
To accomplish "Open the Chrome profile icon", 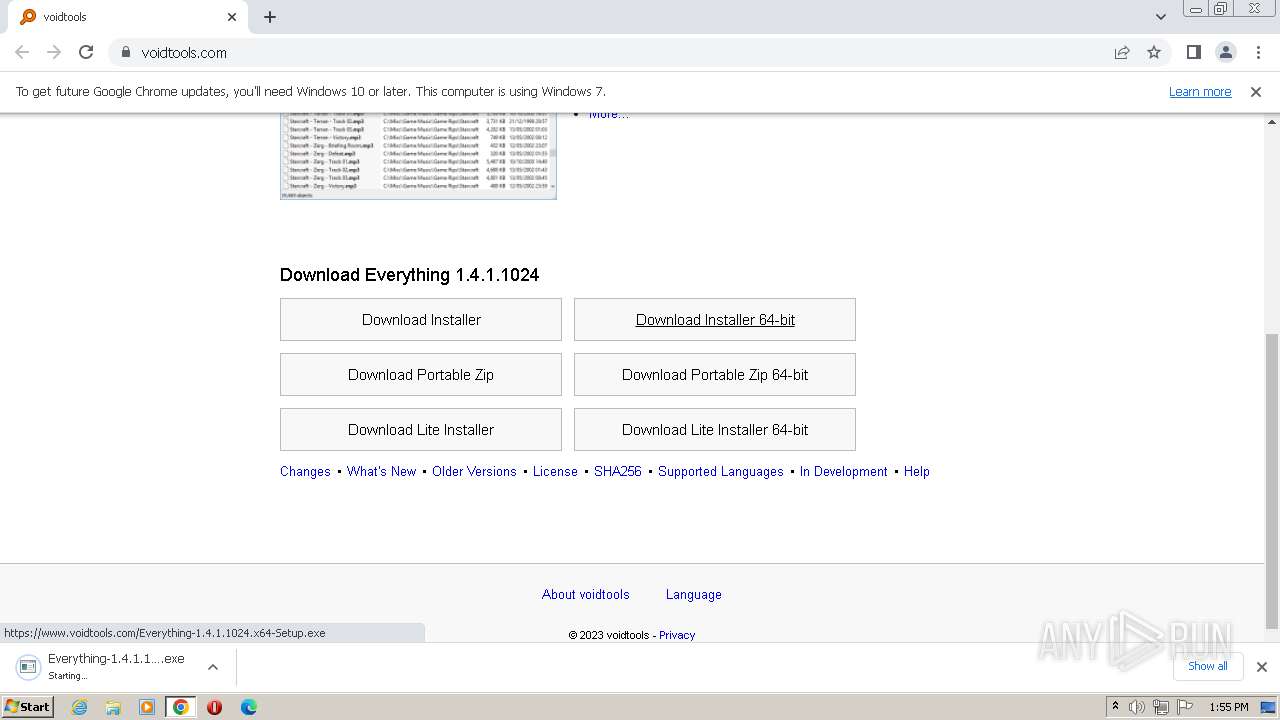I will [x=1226, y=52].
